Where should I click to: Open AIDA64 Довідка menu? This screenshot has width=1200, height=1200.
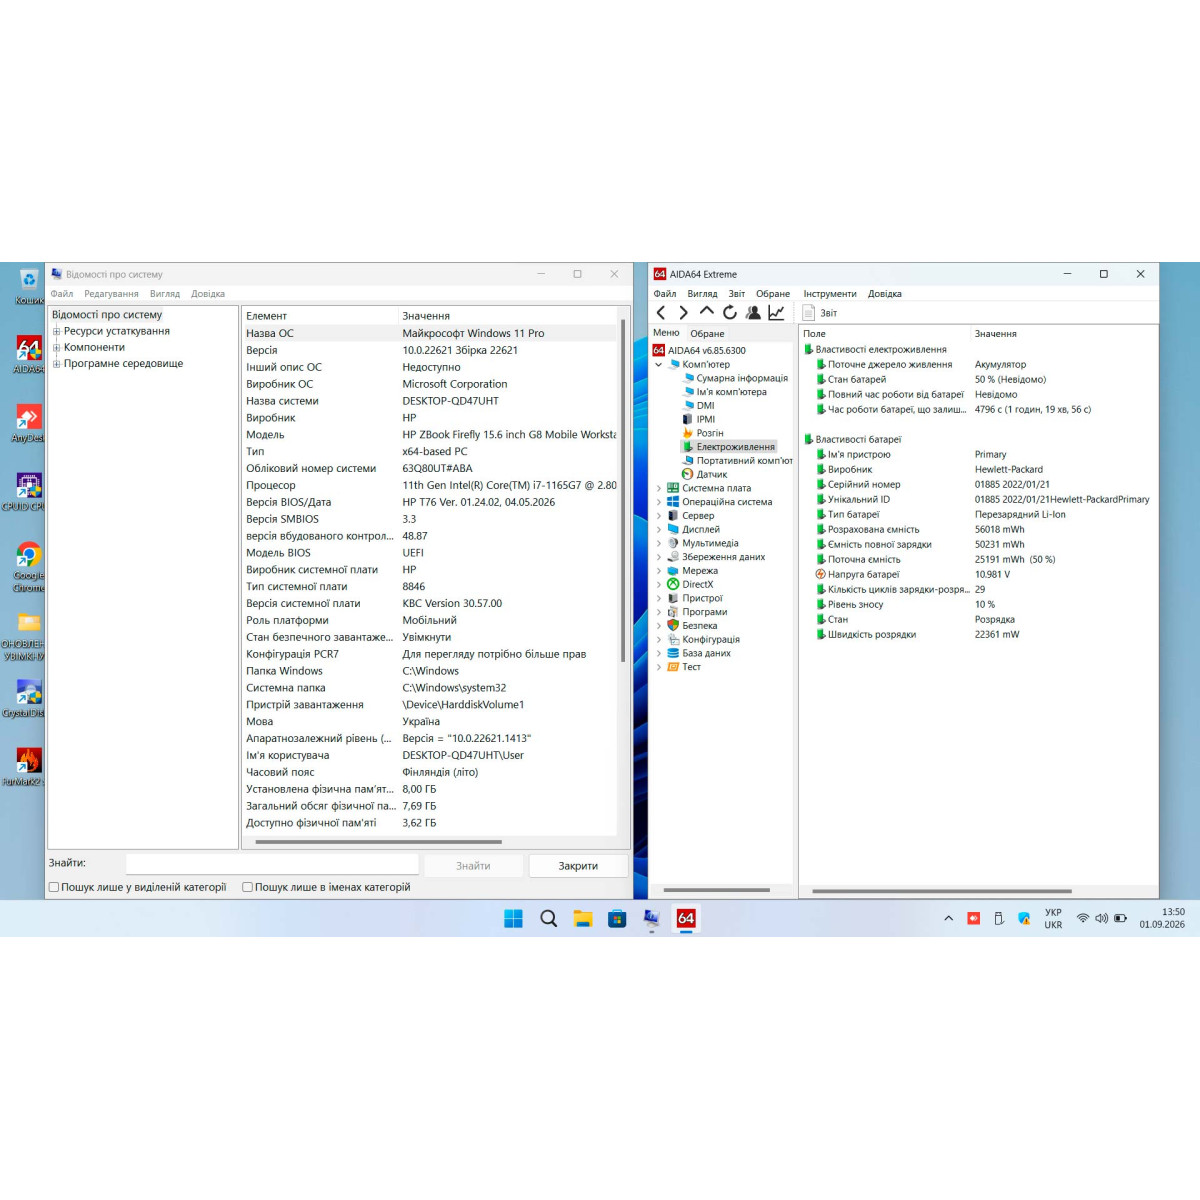click(x=885, y=294)
